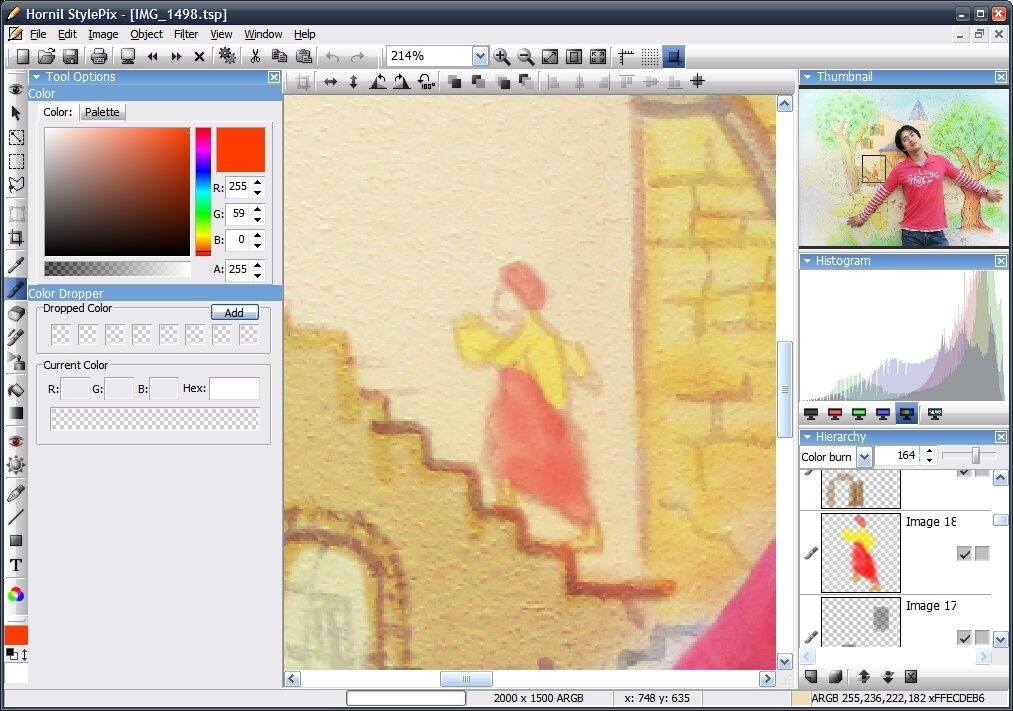The width and height of the screenshot is (1013, 711).
Task: Open a file with the folder icon
Action: [x=47, y=57]
